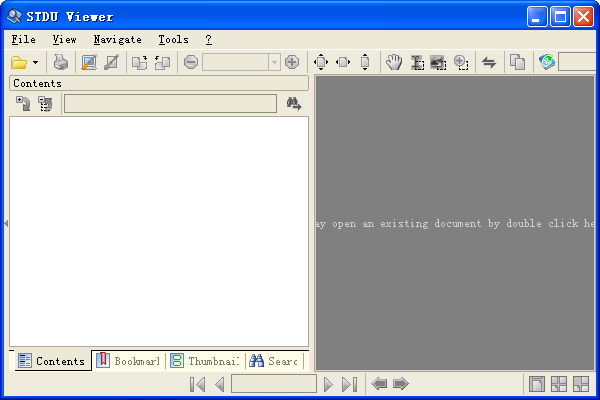Click the Zoom in plus icon
600x400 pixels.
(x=292, y=62)
